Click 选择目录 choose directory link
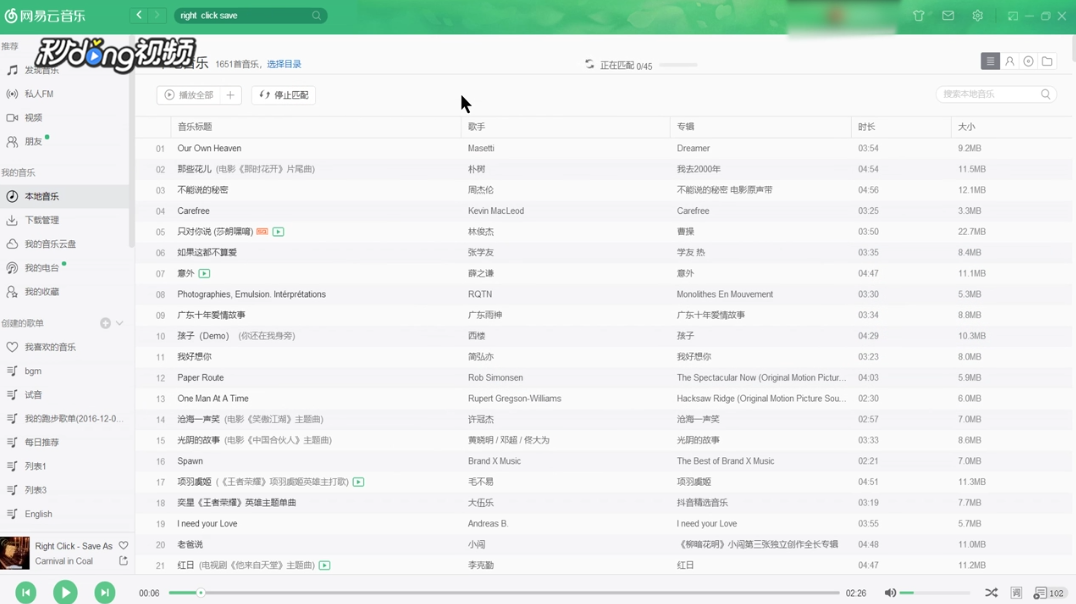The image size is (1076, 604). [284, 64]
